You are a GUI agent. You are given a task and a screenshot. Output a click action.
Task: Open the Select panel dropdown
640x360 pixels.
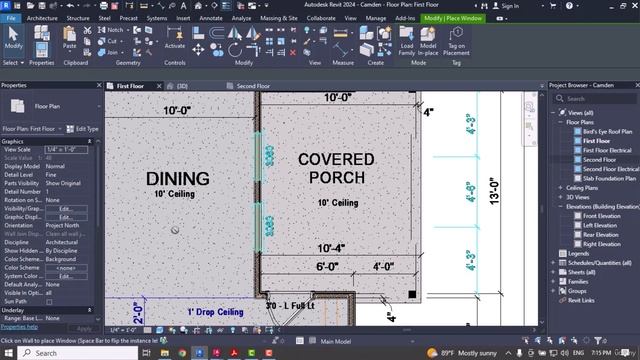13,63
